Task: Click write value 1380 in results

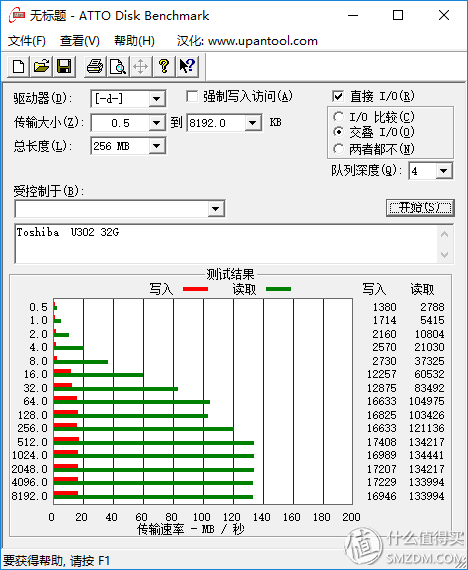Action: coord(384,307)
